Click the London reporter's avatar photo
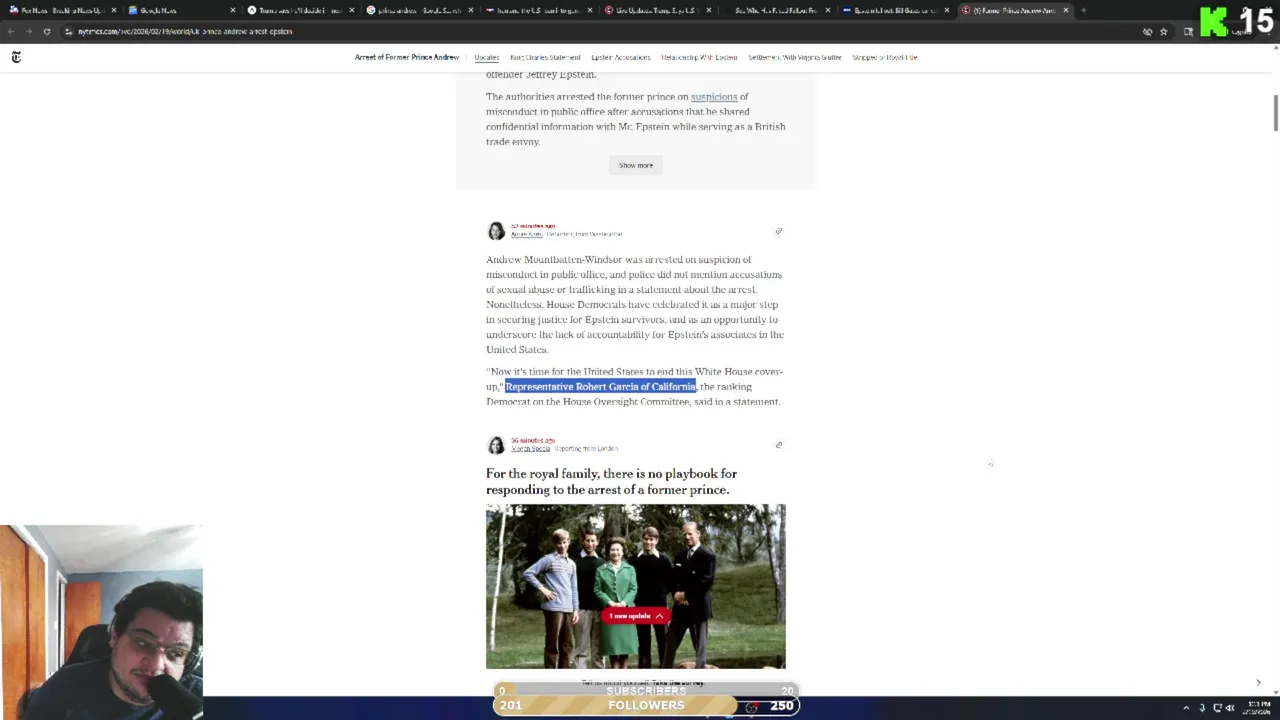 (x=496, y=445)
